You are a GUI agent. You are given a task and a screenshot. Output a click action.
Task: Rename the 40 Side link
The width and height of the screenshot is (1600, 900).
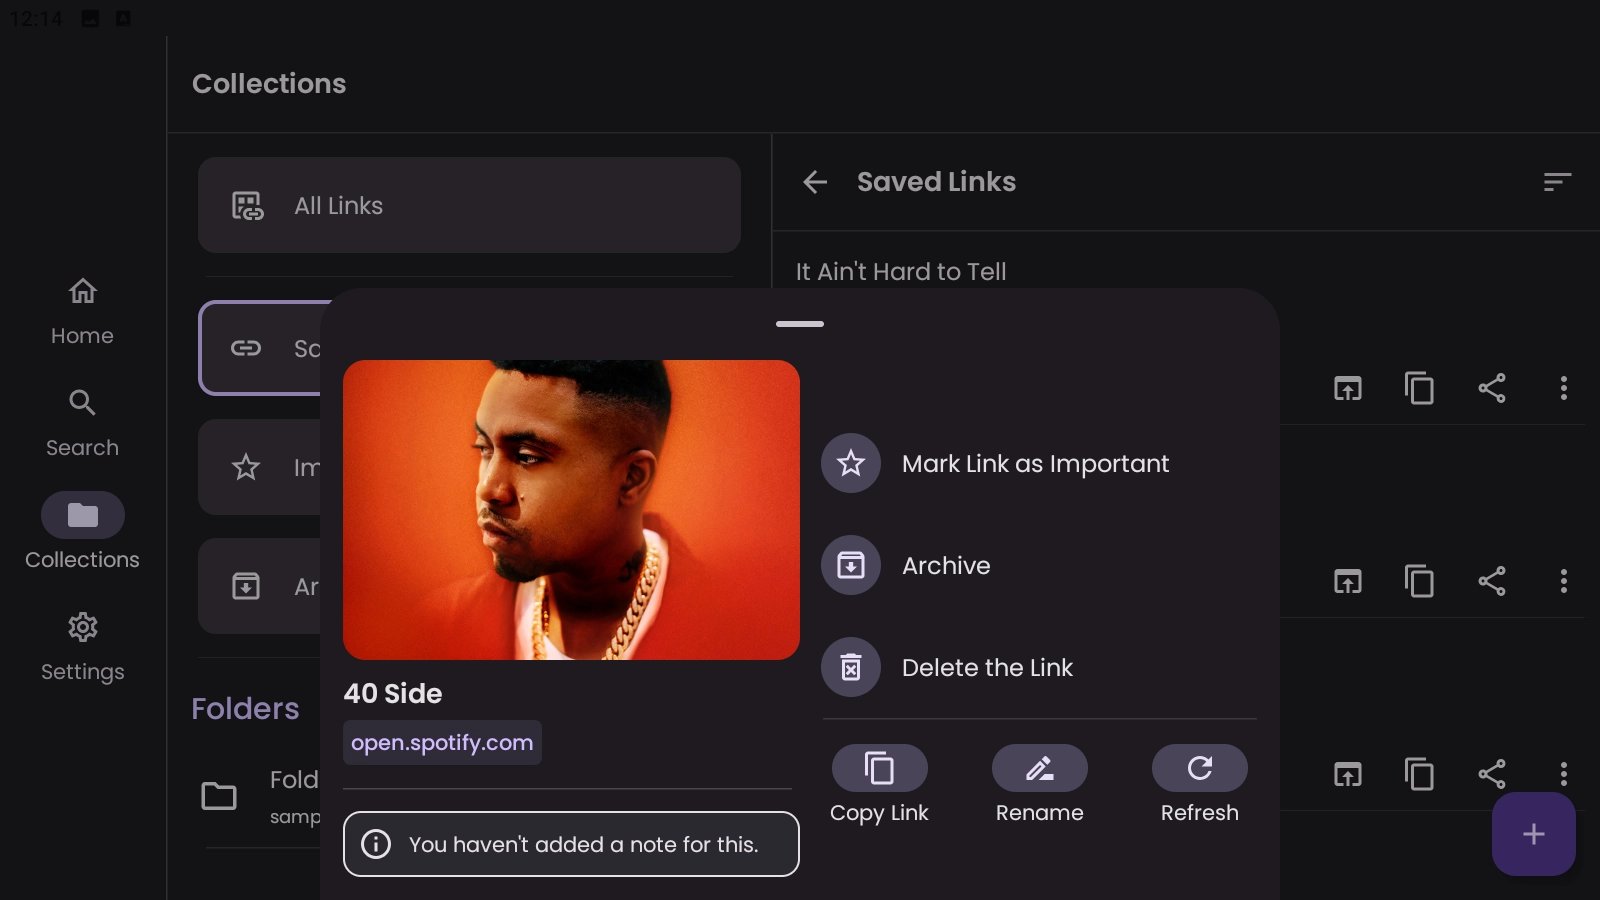pos(1039,769)
